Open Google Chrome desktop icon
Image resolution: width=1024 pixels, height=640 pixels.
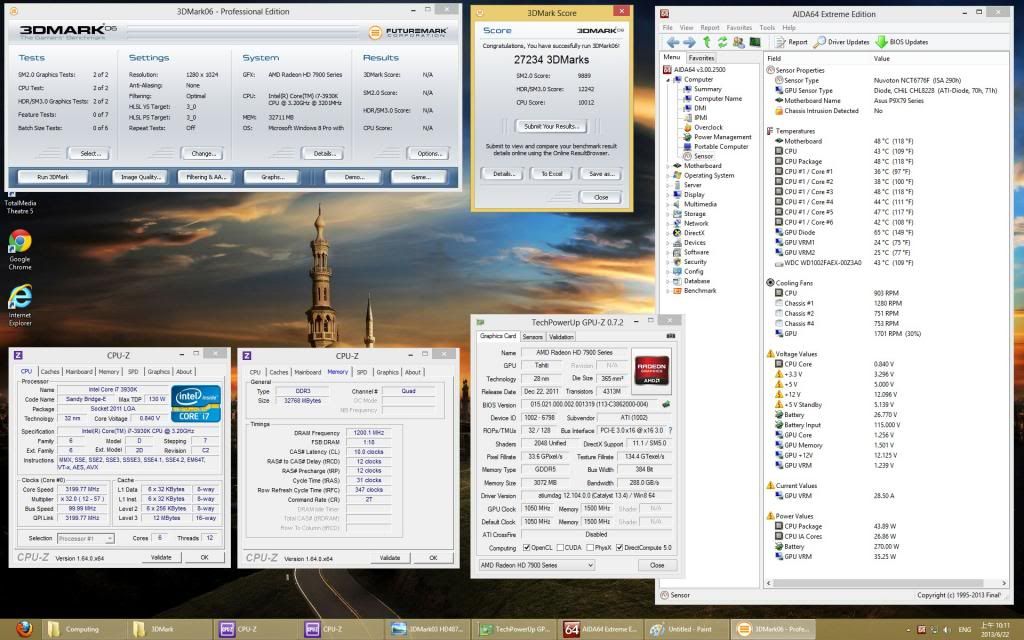[20, 249]
